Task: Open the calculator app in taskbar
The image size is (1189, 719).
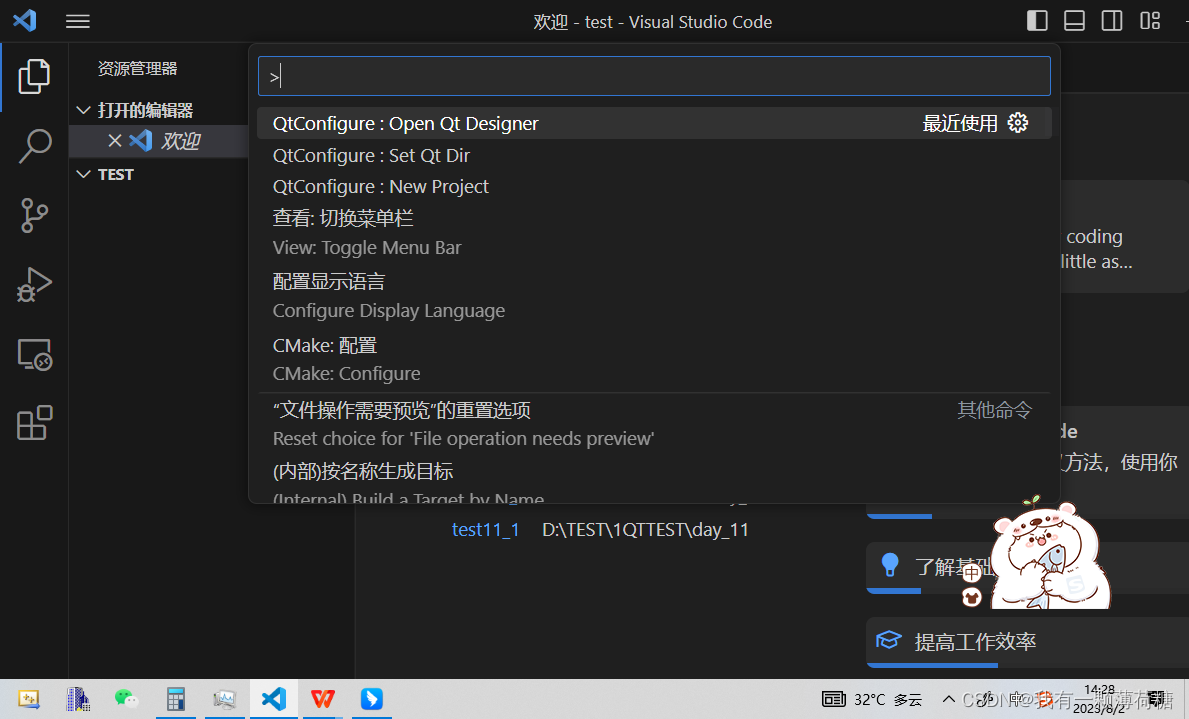Action: 175,699
